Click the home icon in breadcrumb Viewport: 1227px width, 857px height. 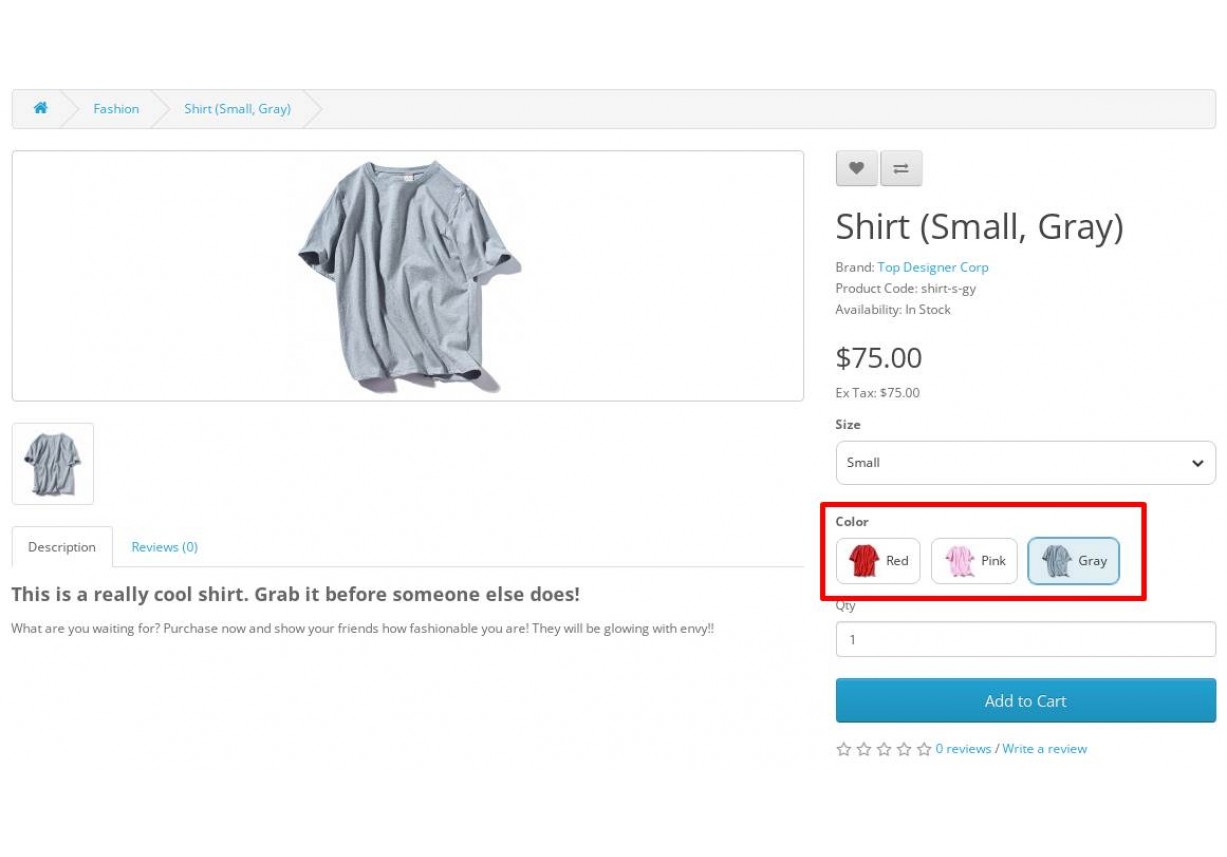(40, 108)
